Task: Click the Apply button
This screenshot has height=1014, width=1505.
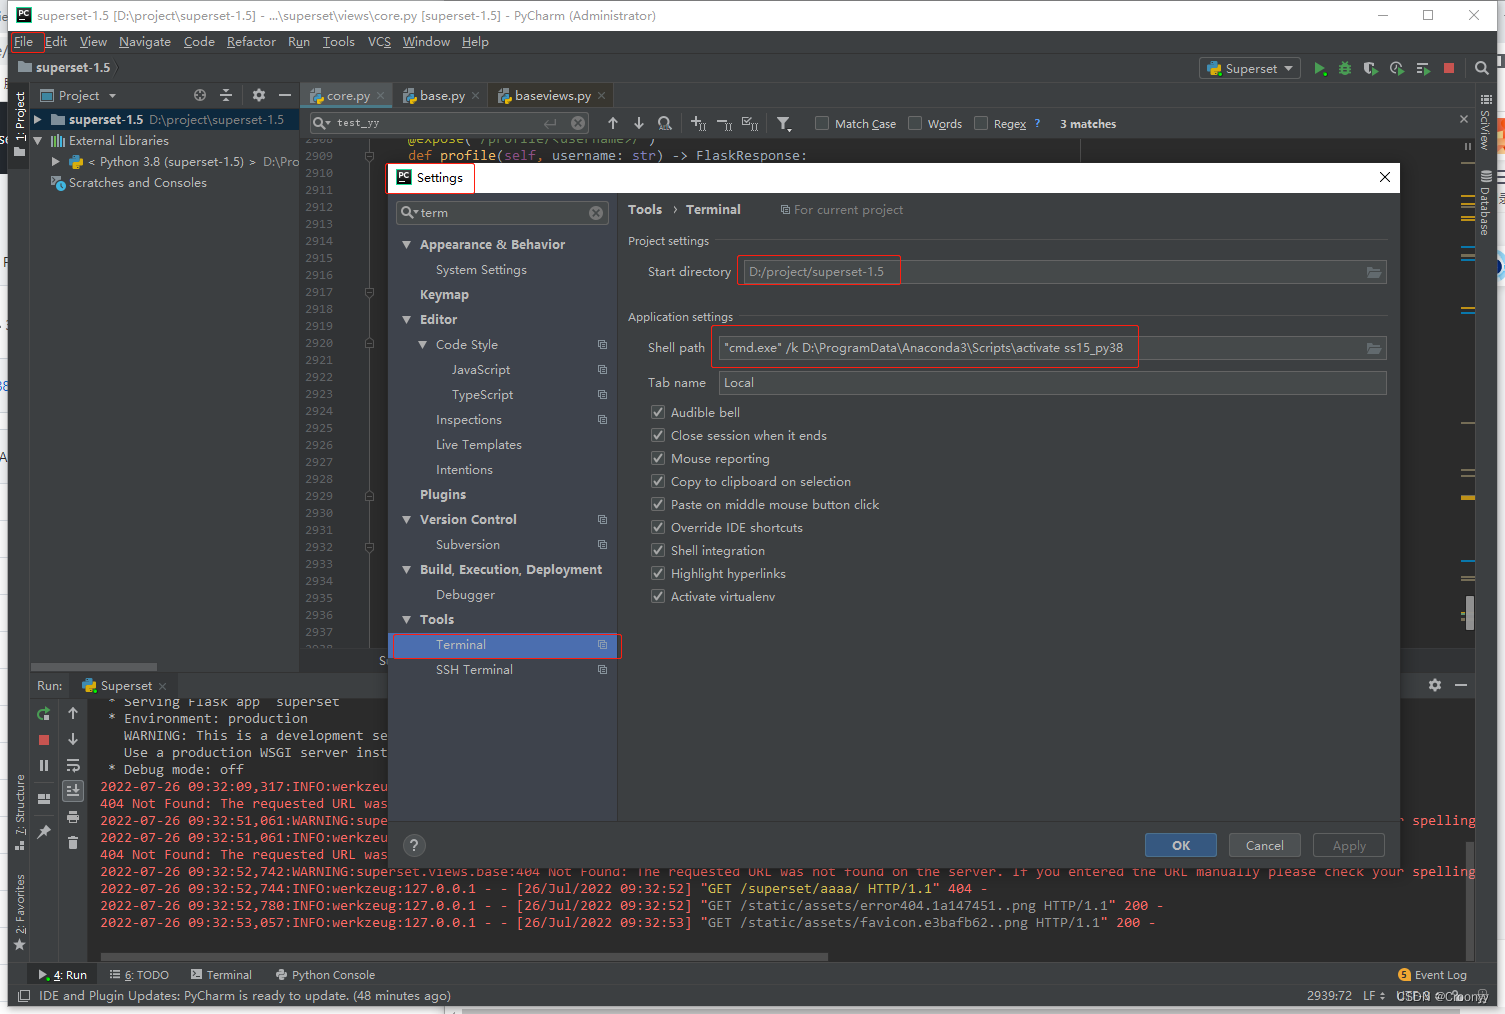Action: (x=1348, y=845)
